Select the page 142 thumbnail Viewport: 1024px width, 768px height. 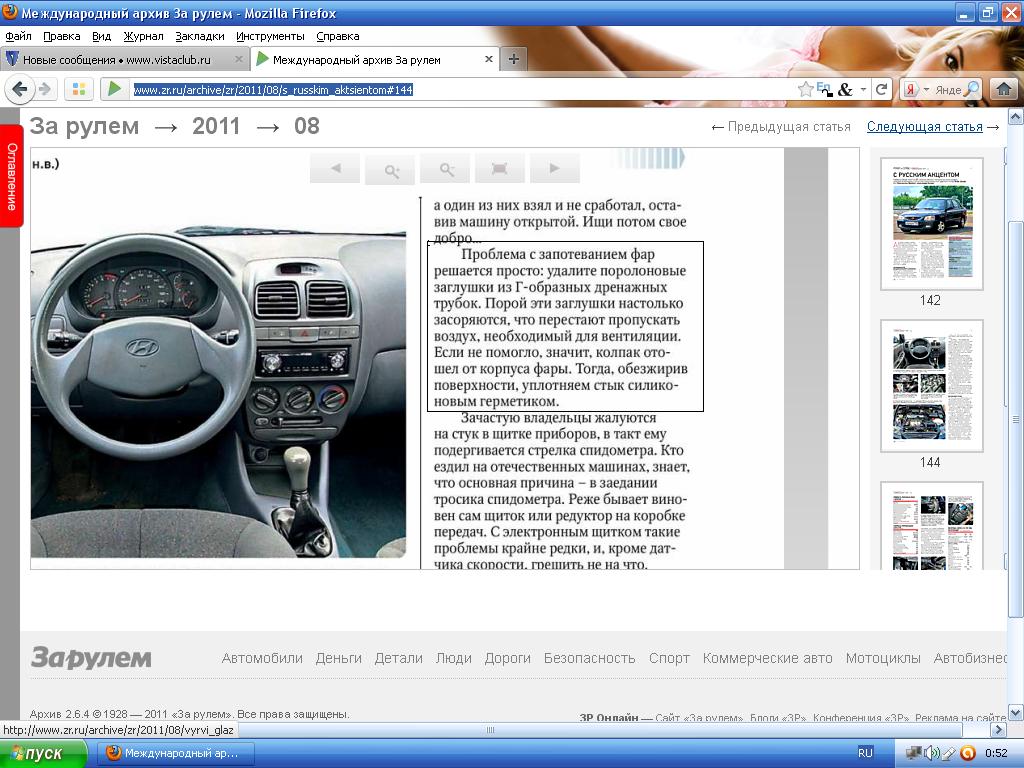(x=931, y=224)
